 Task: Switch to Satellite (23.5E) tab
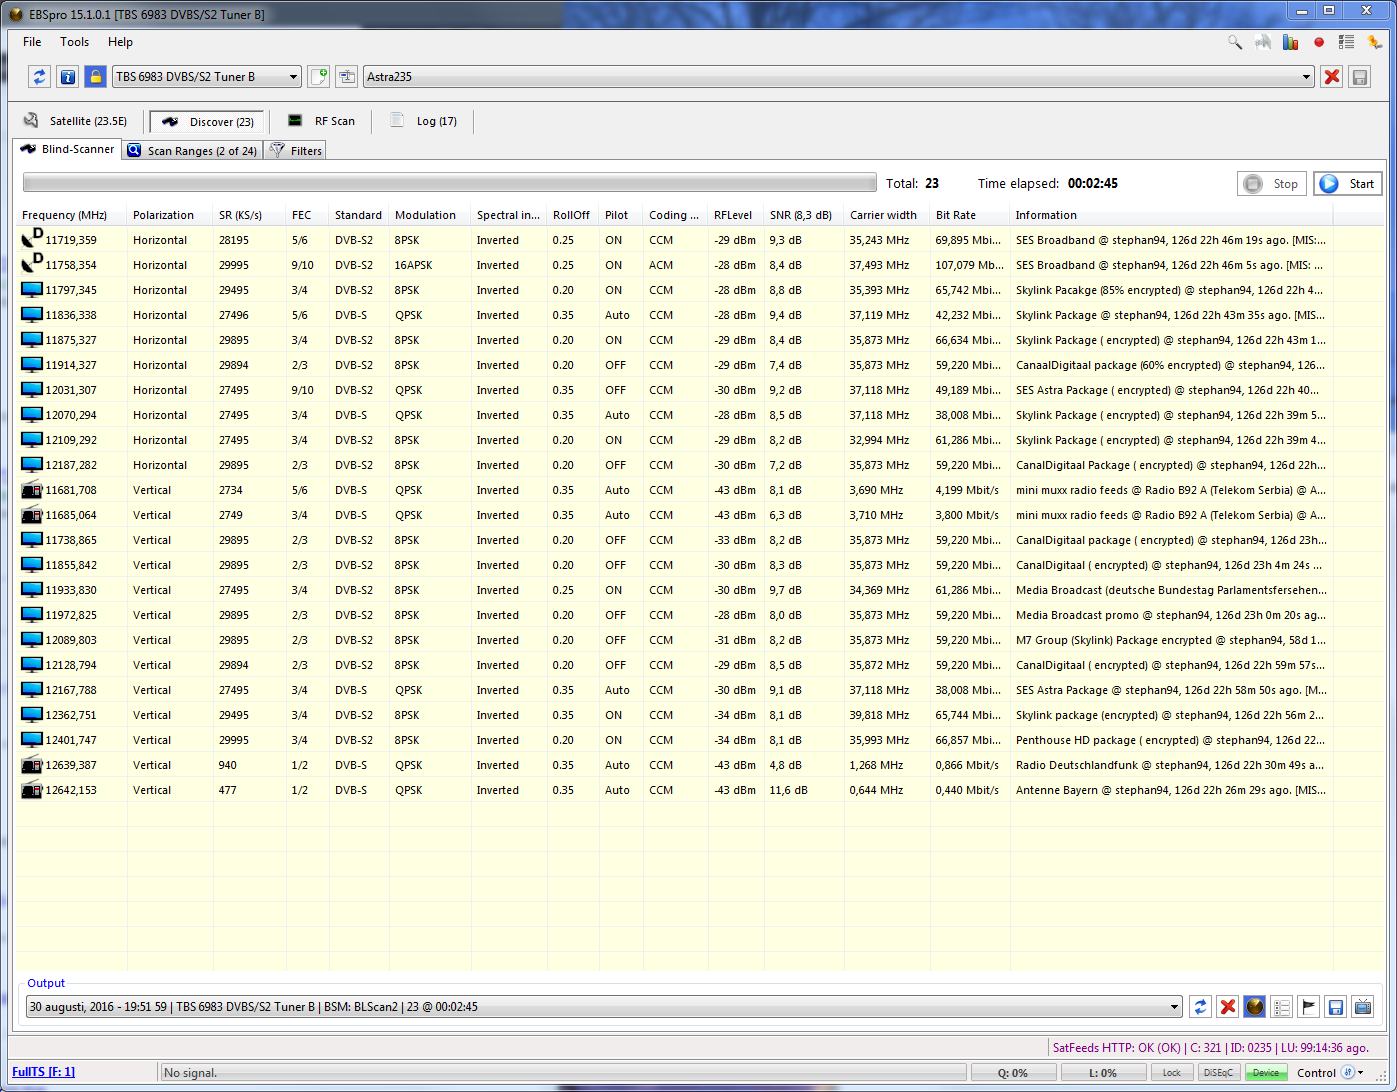pyautogui.click(x=76, y=121)
